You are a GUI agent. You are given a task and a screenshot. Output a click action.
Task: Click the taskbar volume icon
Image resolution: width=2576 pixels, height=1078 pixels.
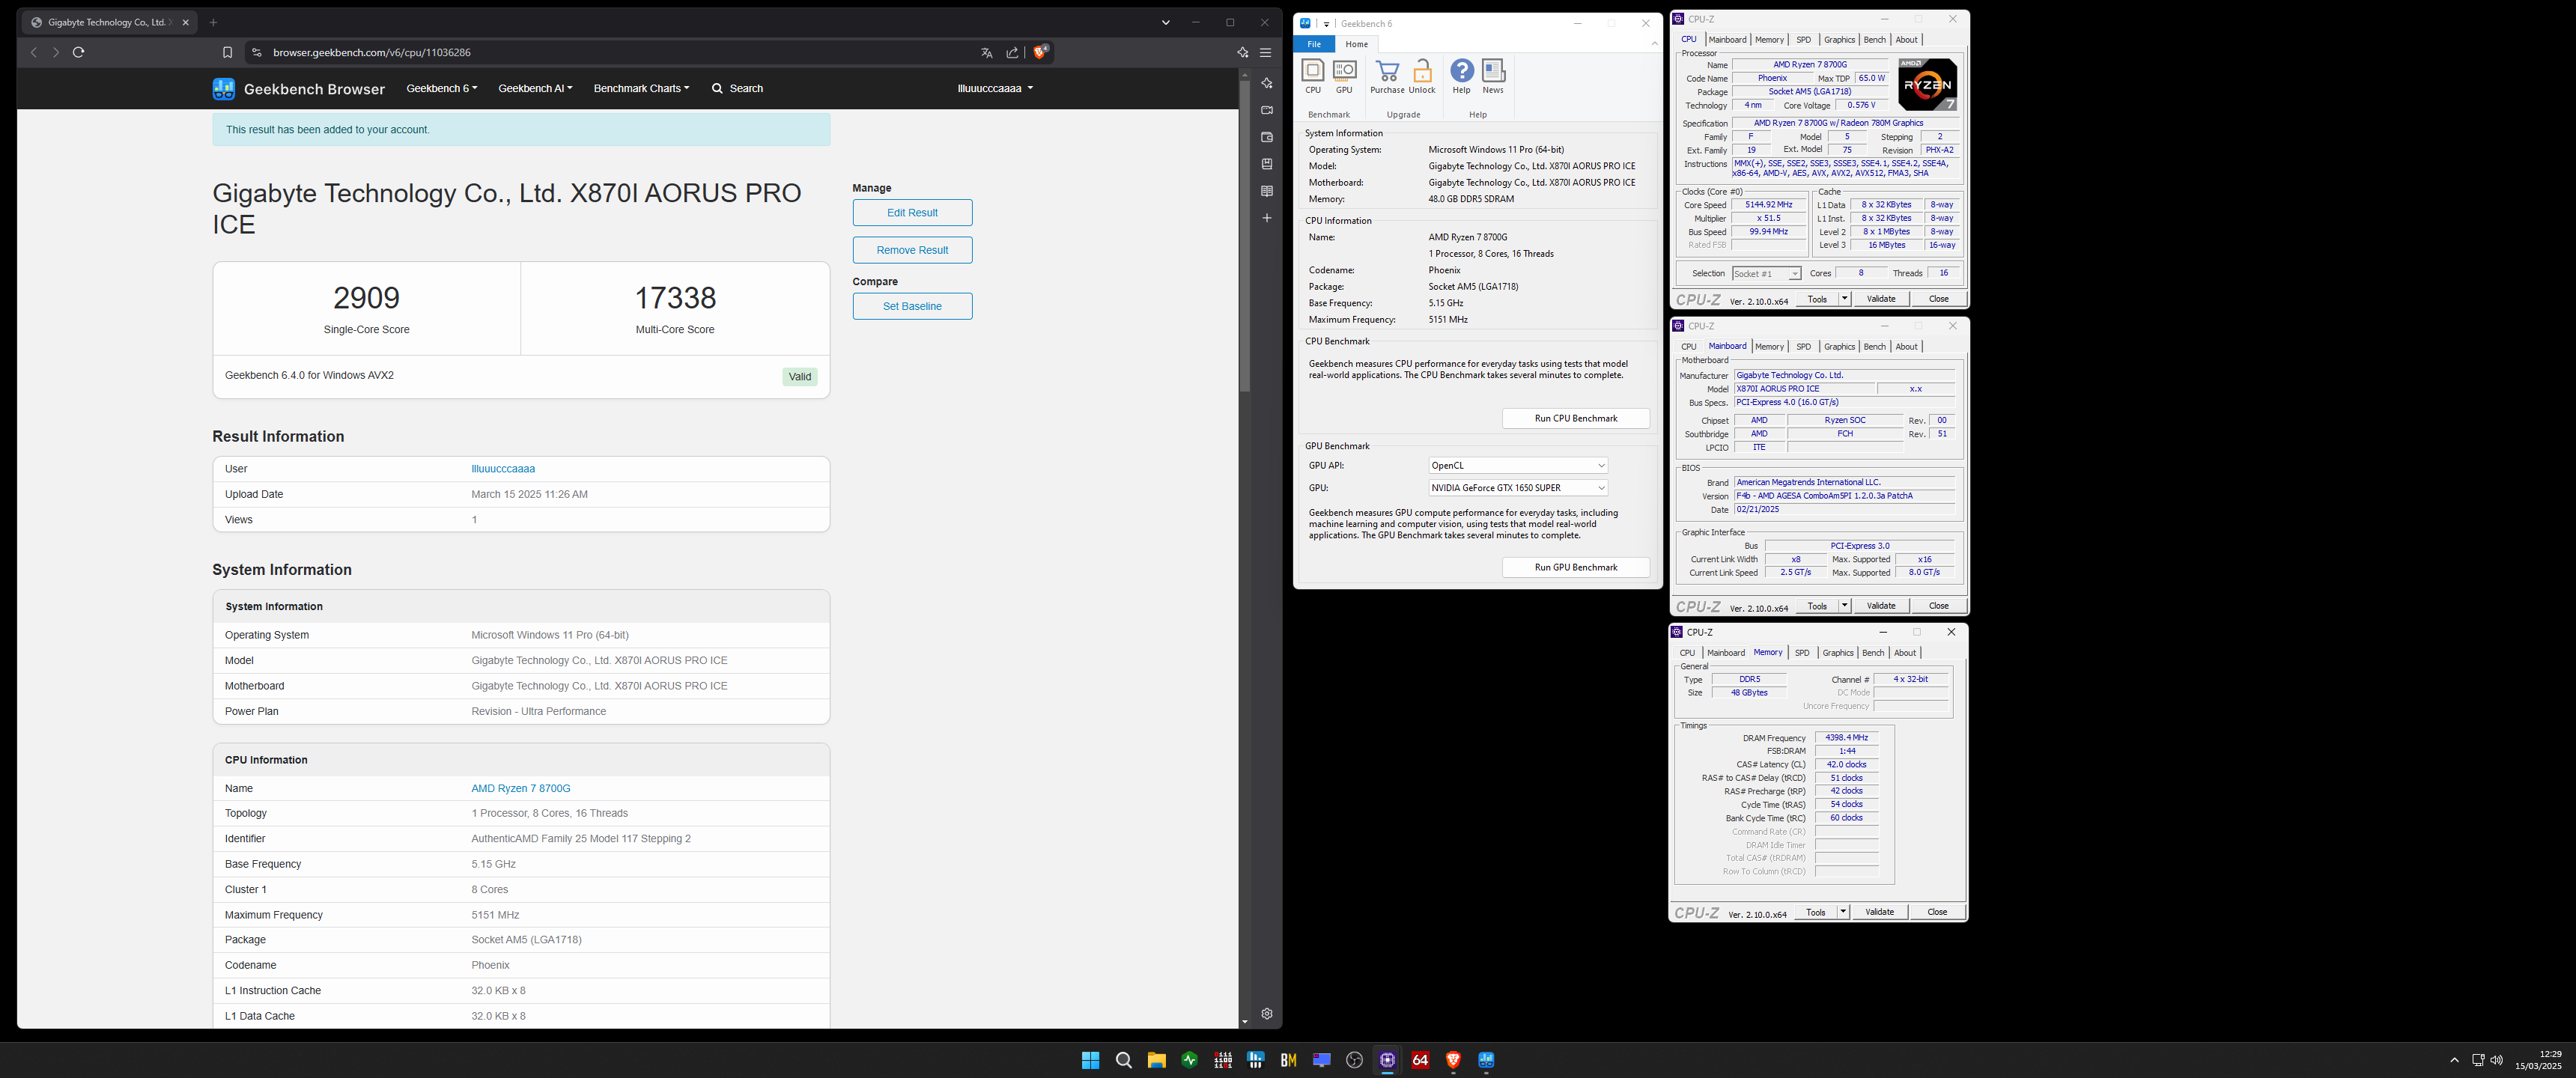click(2497, 1060)
